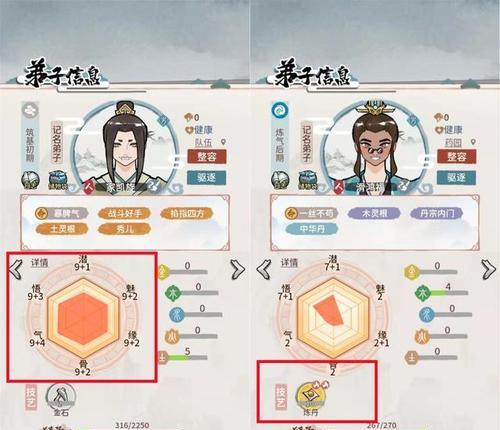Tap the blue swirl icon above 炼气后期
Screen dimensions: 500x430
[x=280, y=111]
